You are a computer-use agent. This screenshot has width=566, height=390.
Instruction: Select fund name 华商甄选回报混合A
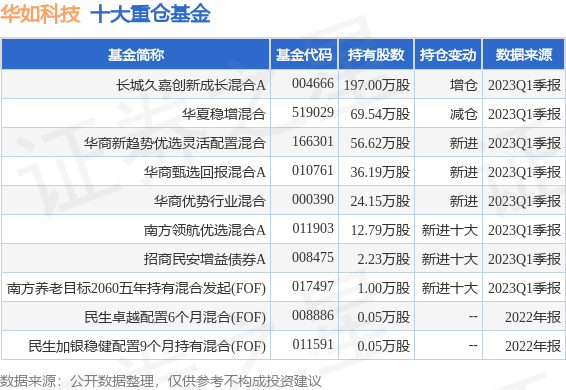(205, 172)
